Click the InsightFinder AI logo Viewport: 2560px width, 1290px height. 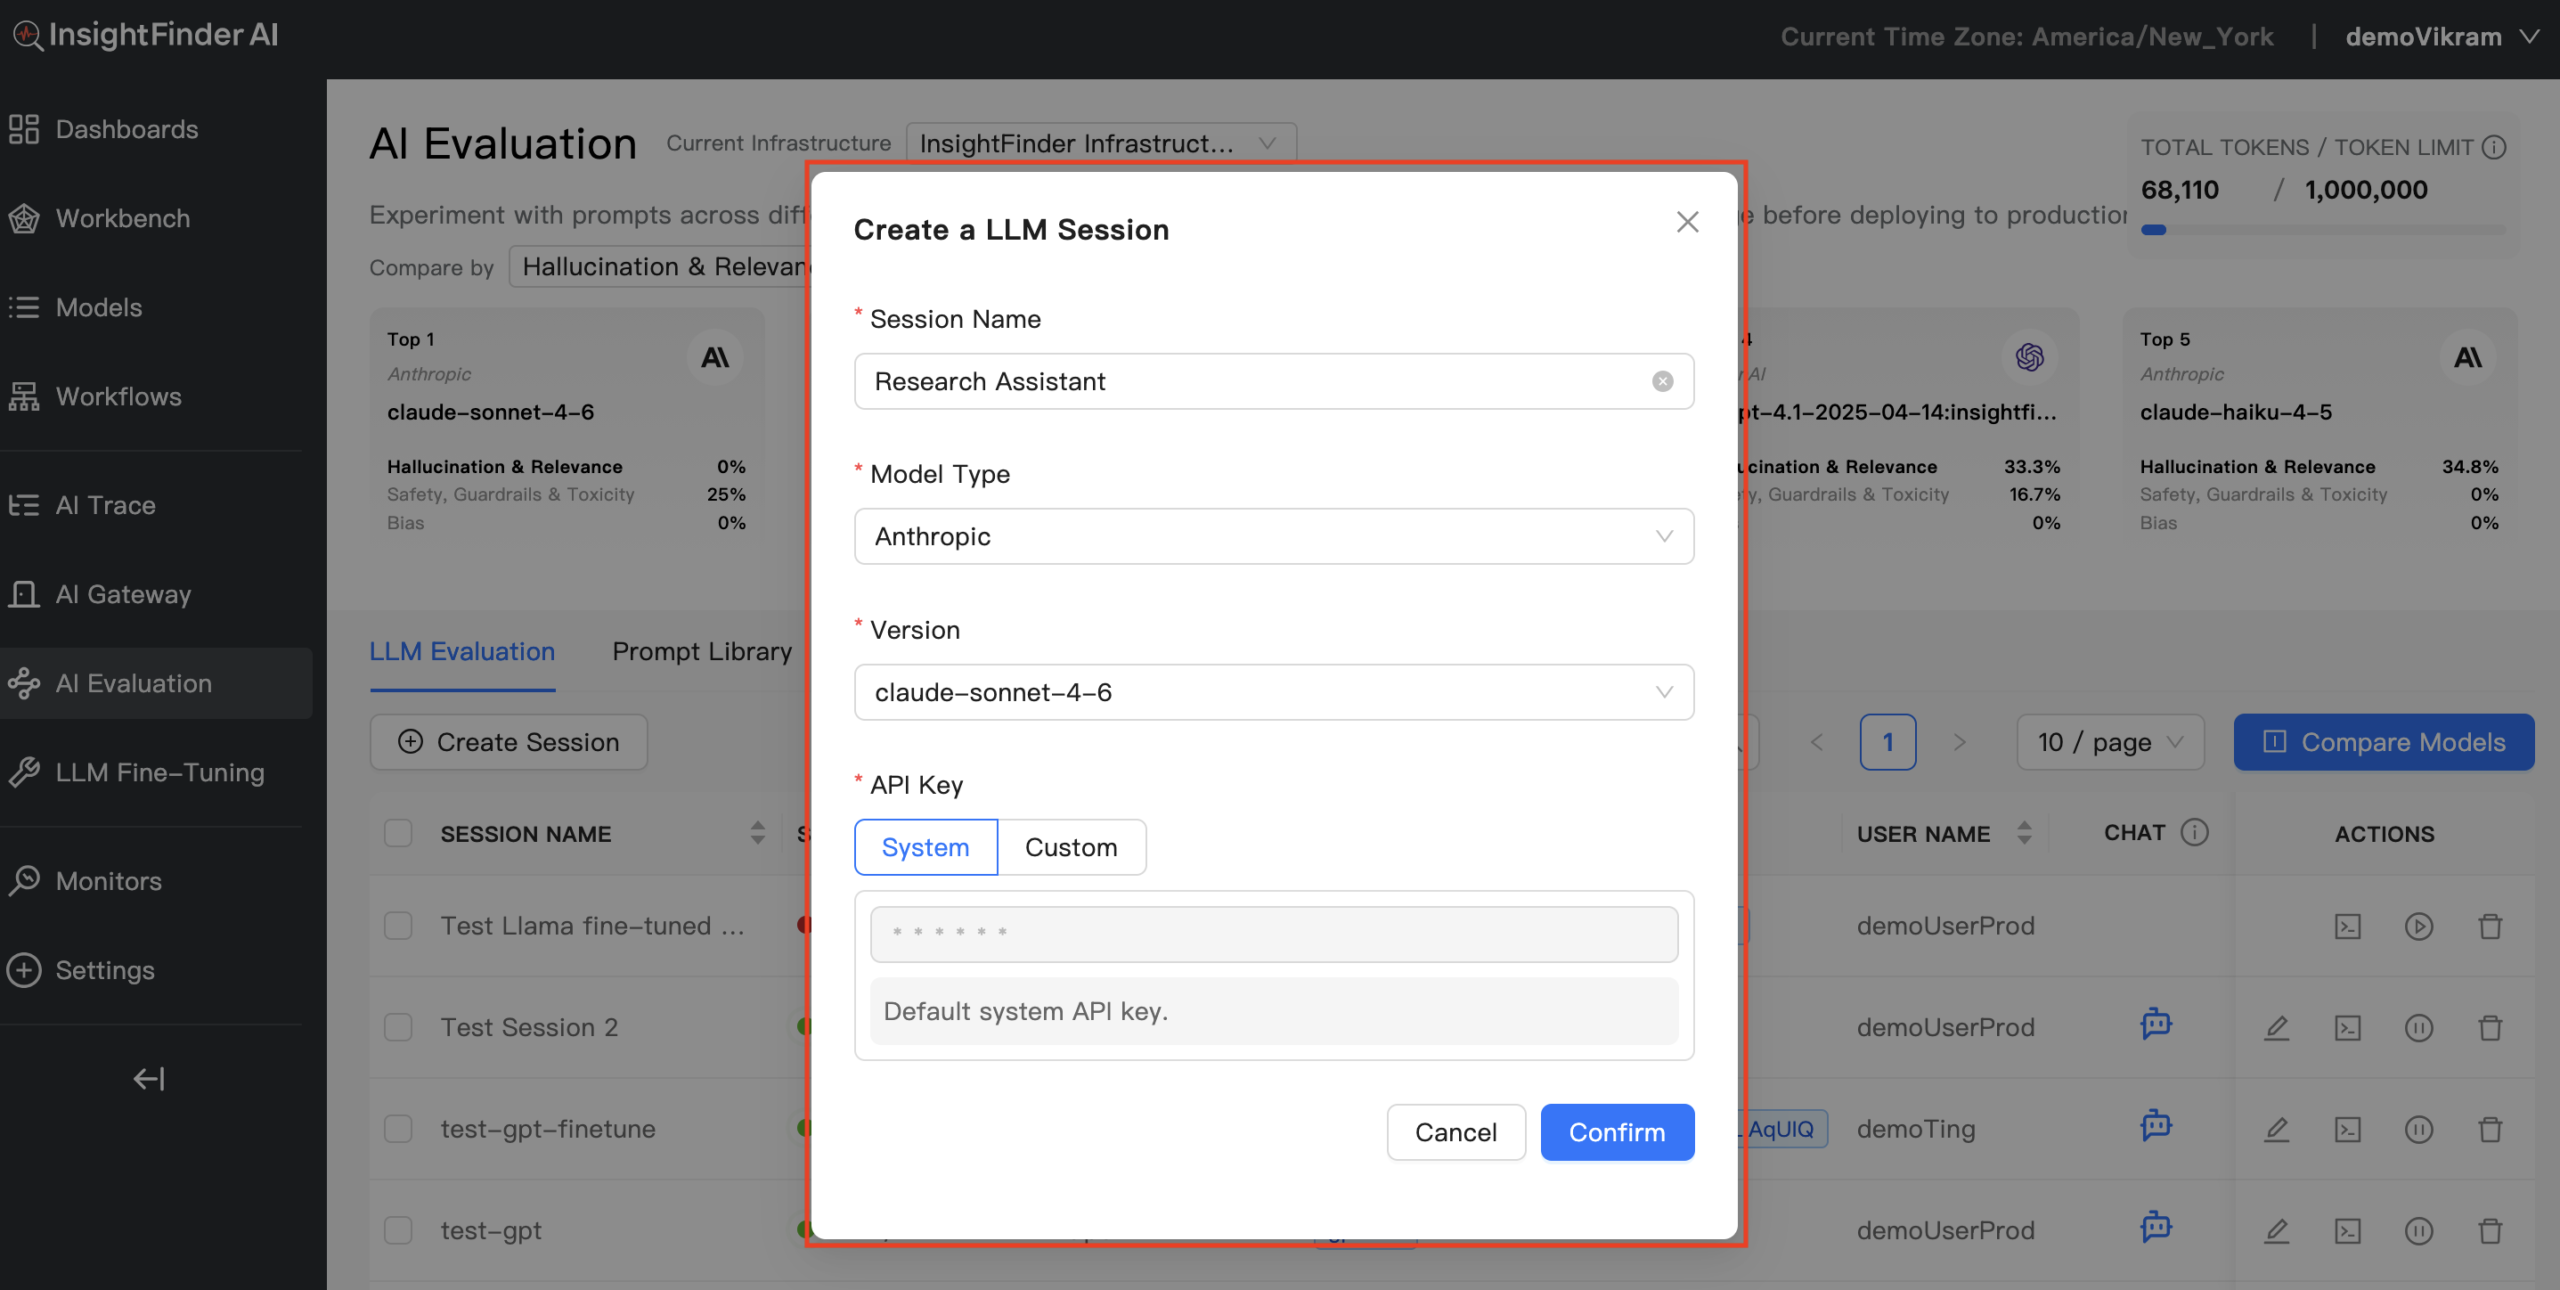(x=146, y=35)
